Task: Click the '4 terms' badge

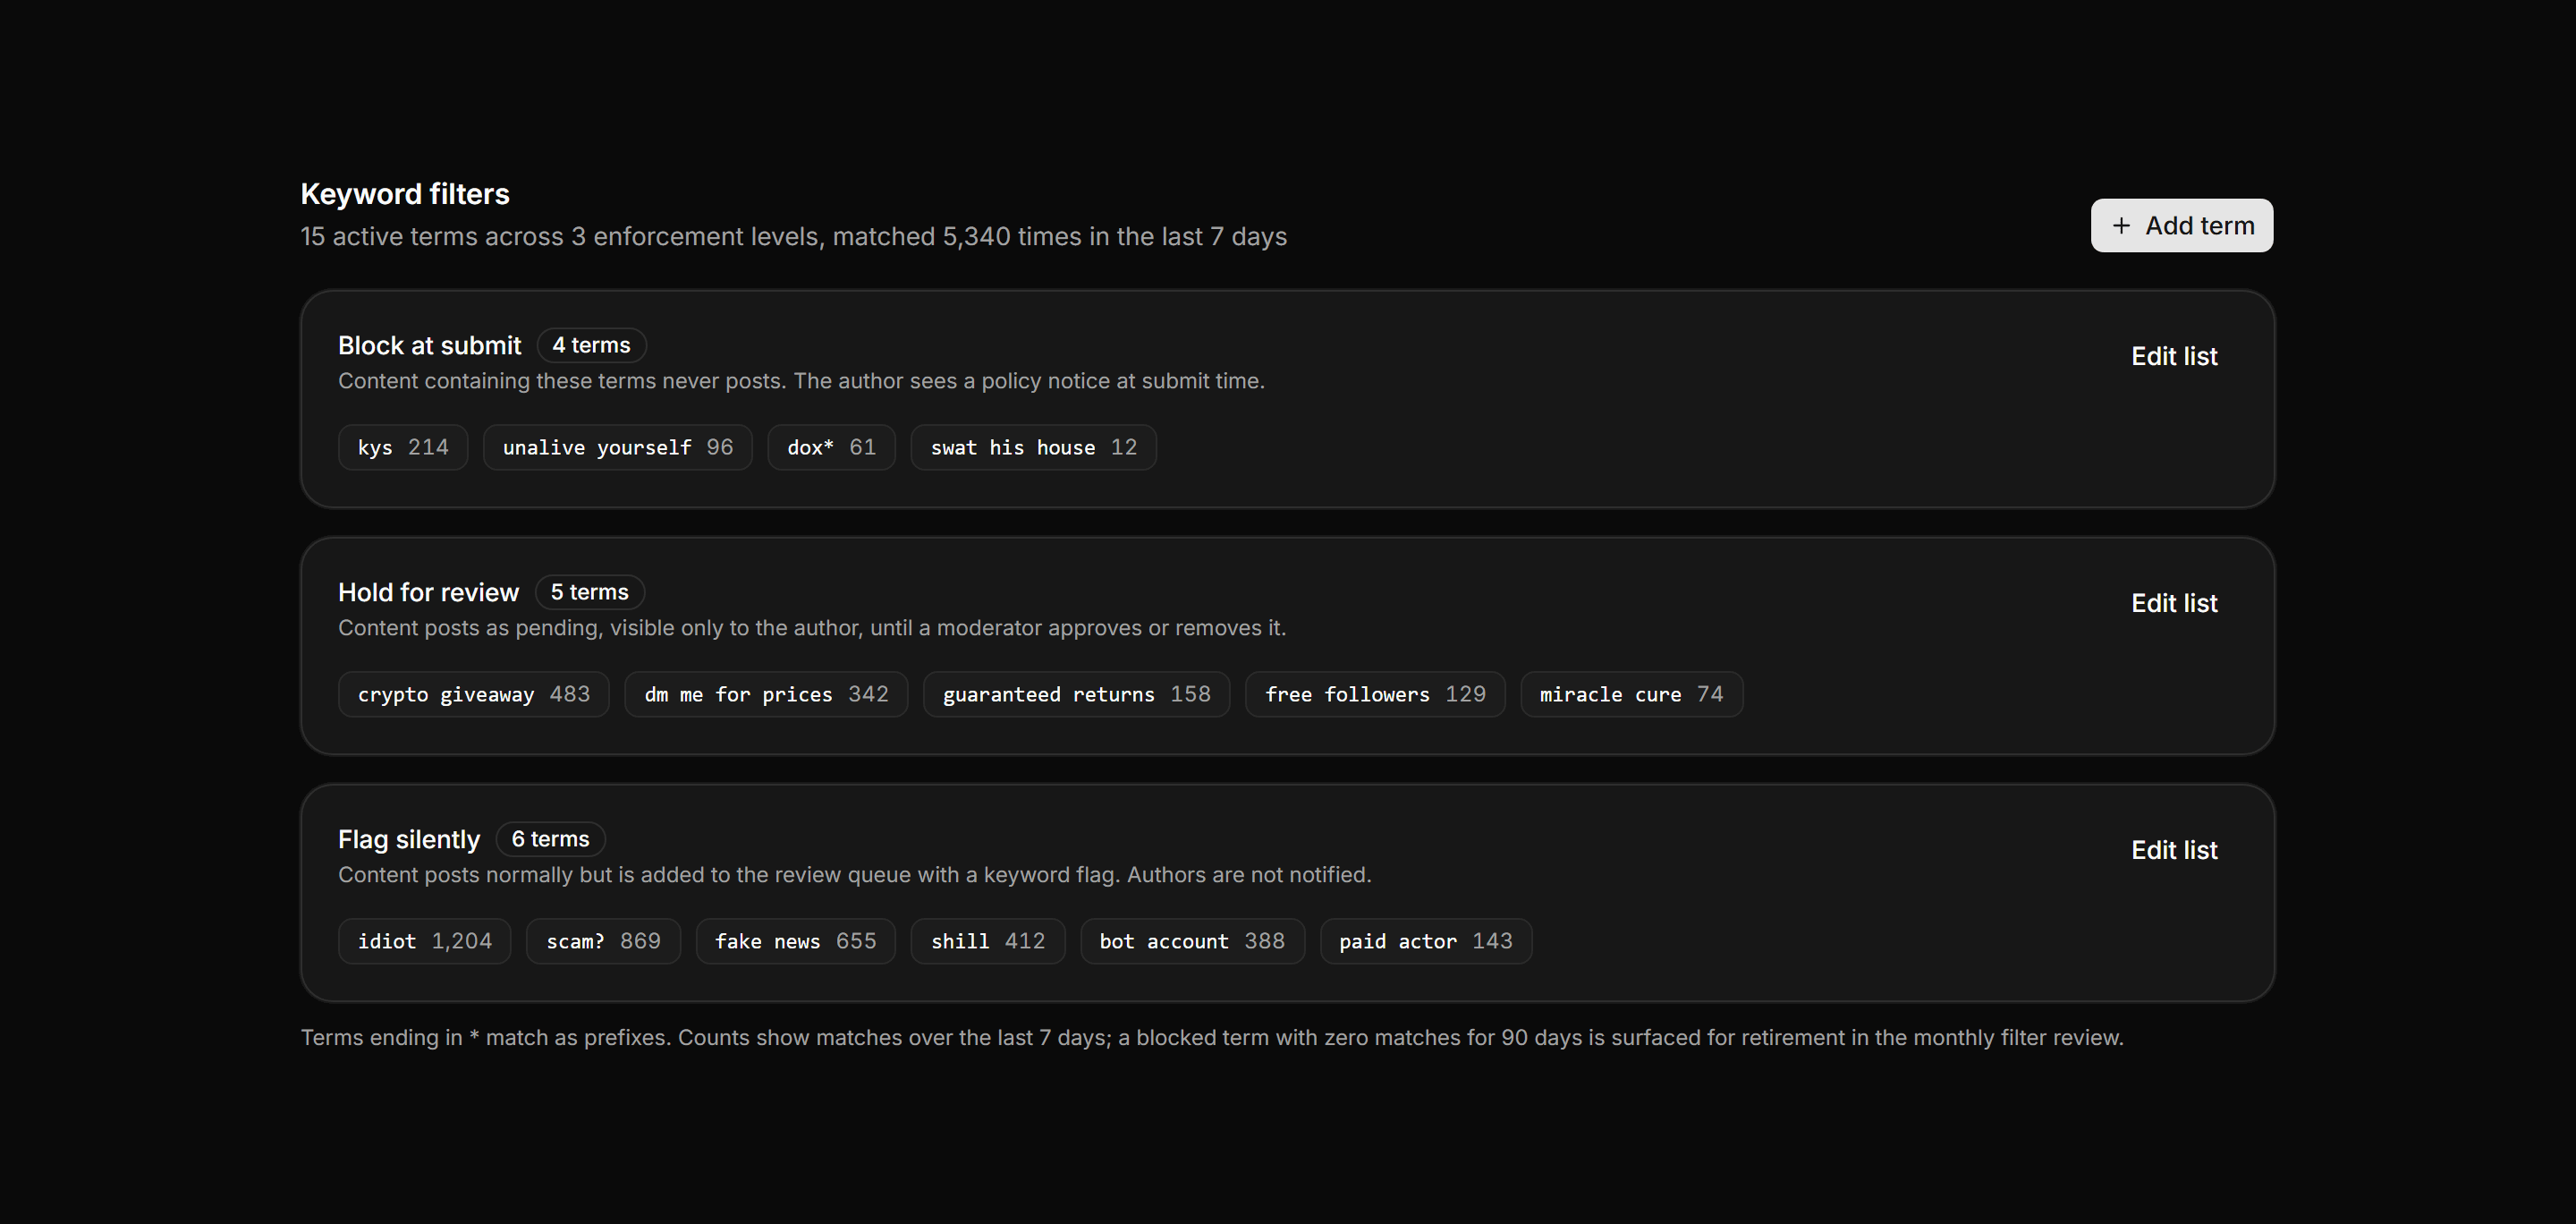Action: tap(591, 345)
